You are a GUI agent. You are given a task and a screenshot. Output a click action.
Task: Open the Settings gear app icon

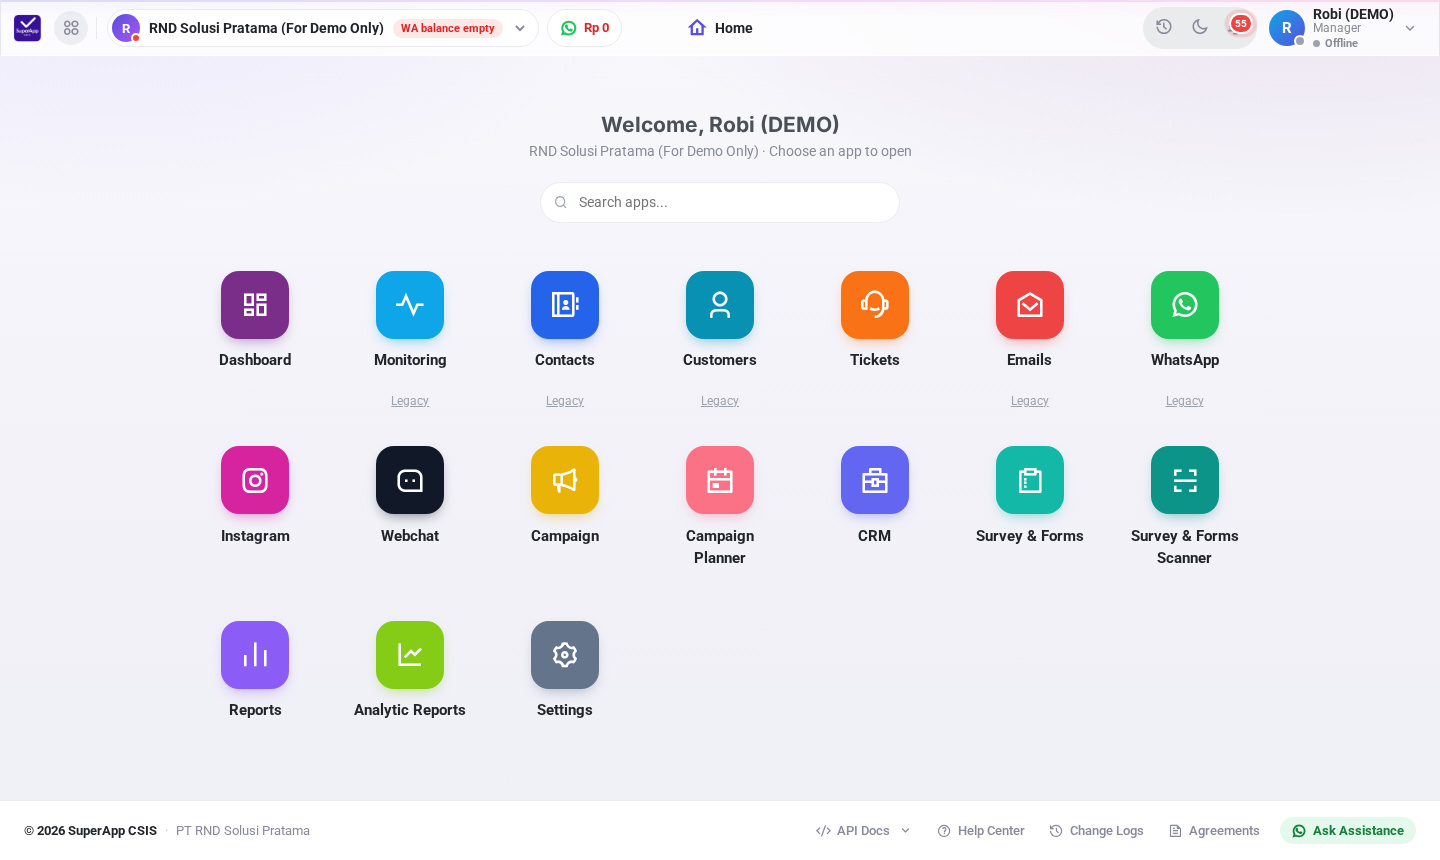565,655
